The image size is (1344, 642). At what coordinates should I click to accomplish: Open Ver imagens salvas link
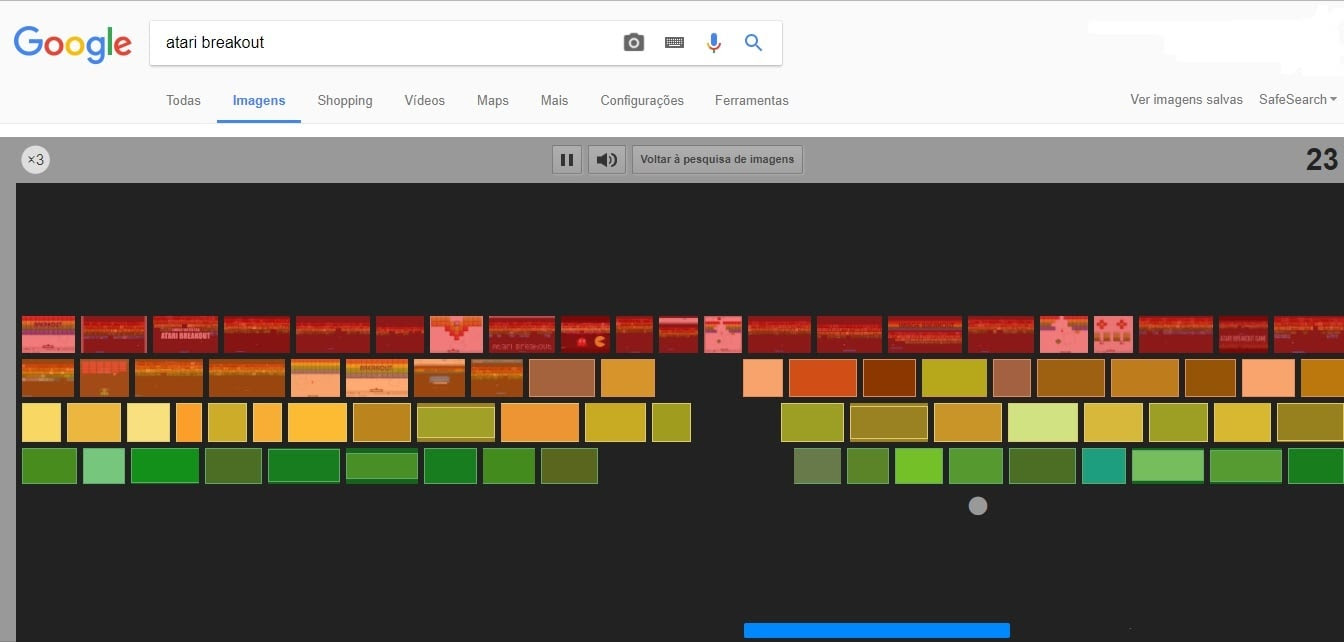tap(1186, 99)
